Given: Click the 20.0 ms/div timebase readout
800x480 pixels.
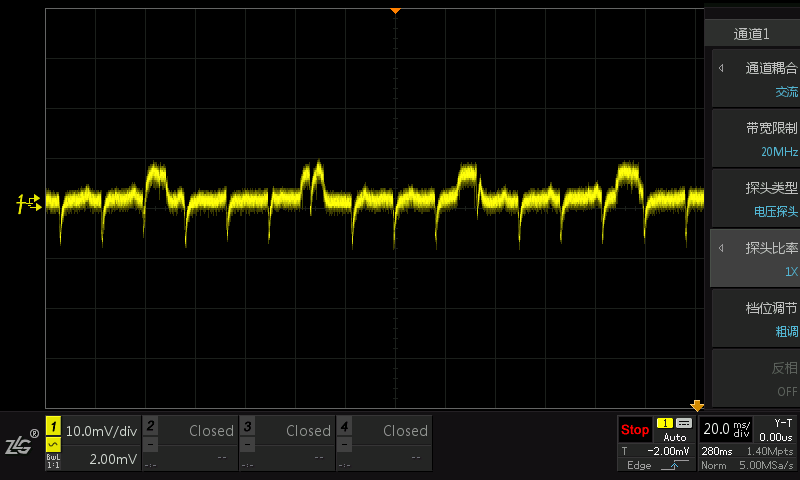Looking at the screenshot, I should [726, 429].
